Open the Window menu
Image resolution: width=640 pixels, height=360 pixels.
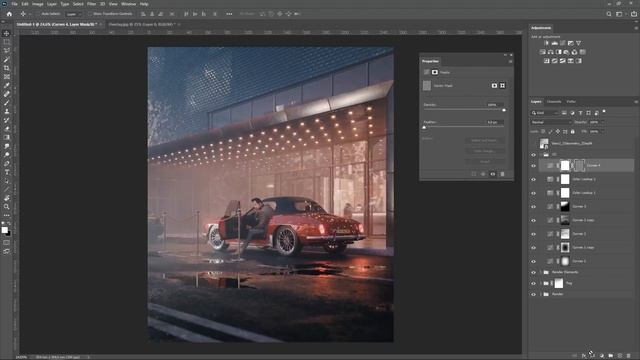click(x=128, y=4)
